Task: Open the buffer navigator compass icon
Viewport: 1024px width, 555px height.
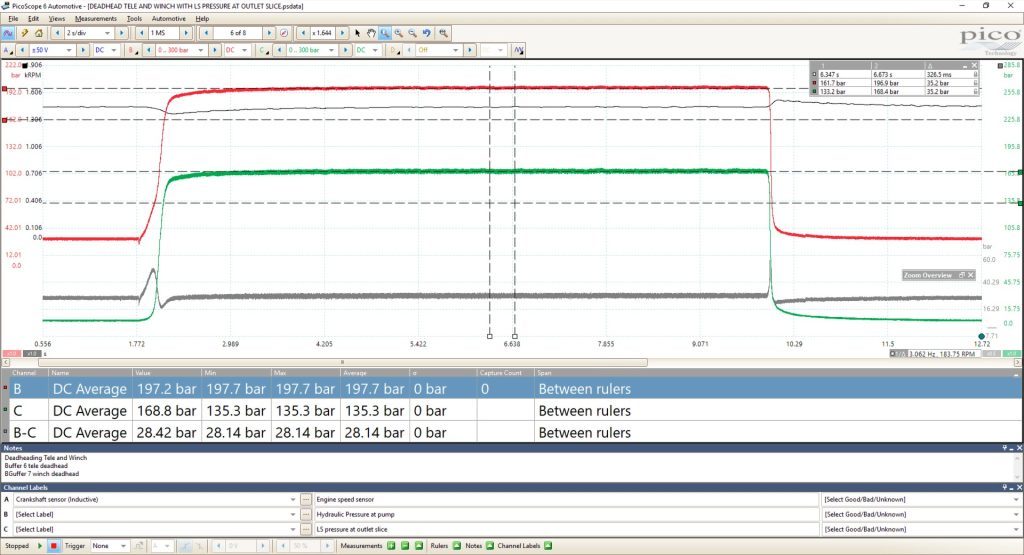Action: [284, 33]
